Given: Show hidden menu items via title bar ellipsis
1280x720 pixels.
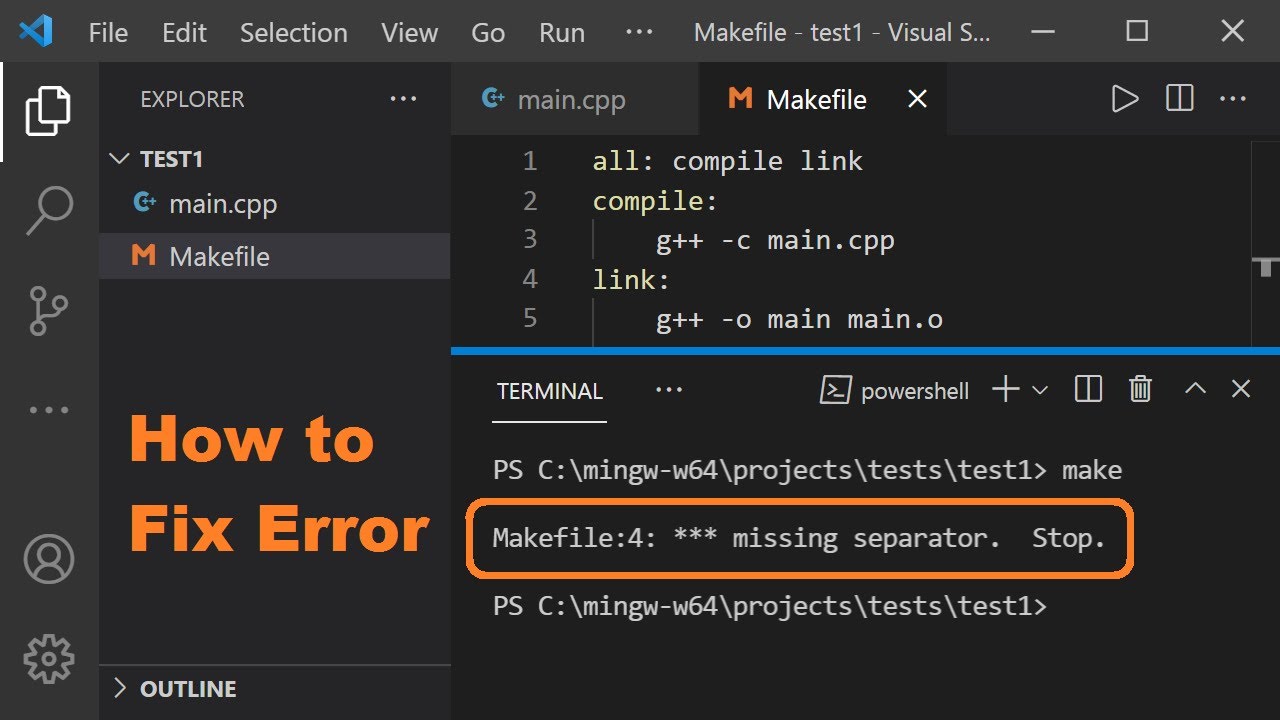Looking at the screenshot, I should [638, 32].
